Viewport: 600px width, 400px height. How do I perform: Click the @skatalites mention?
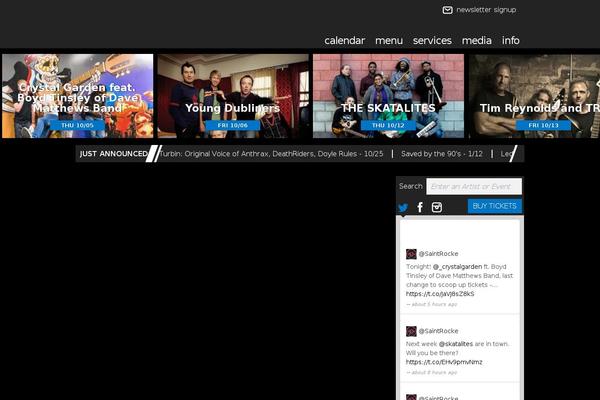coord(455,344)
